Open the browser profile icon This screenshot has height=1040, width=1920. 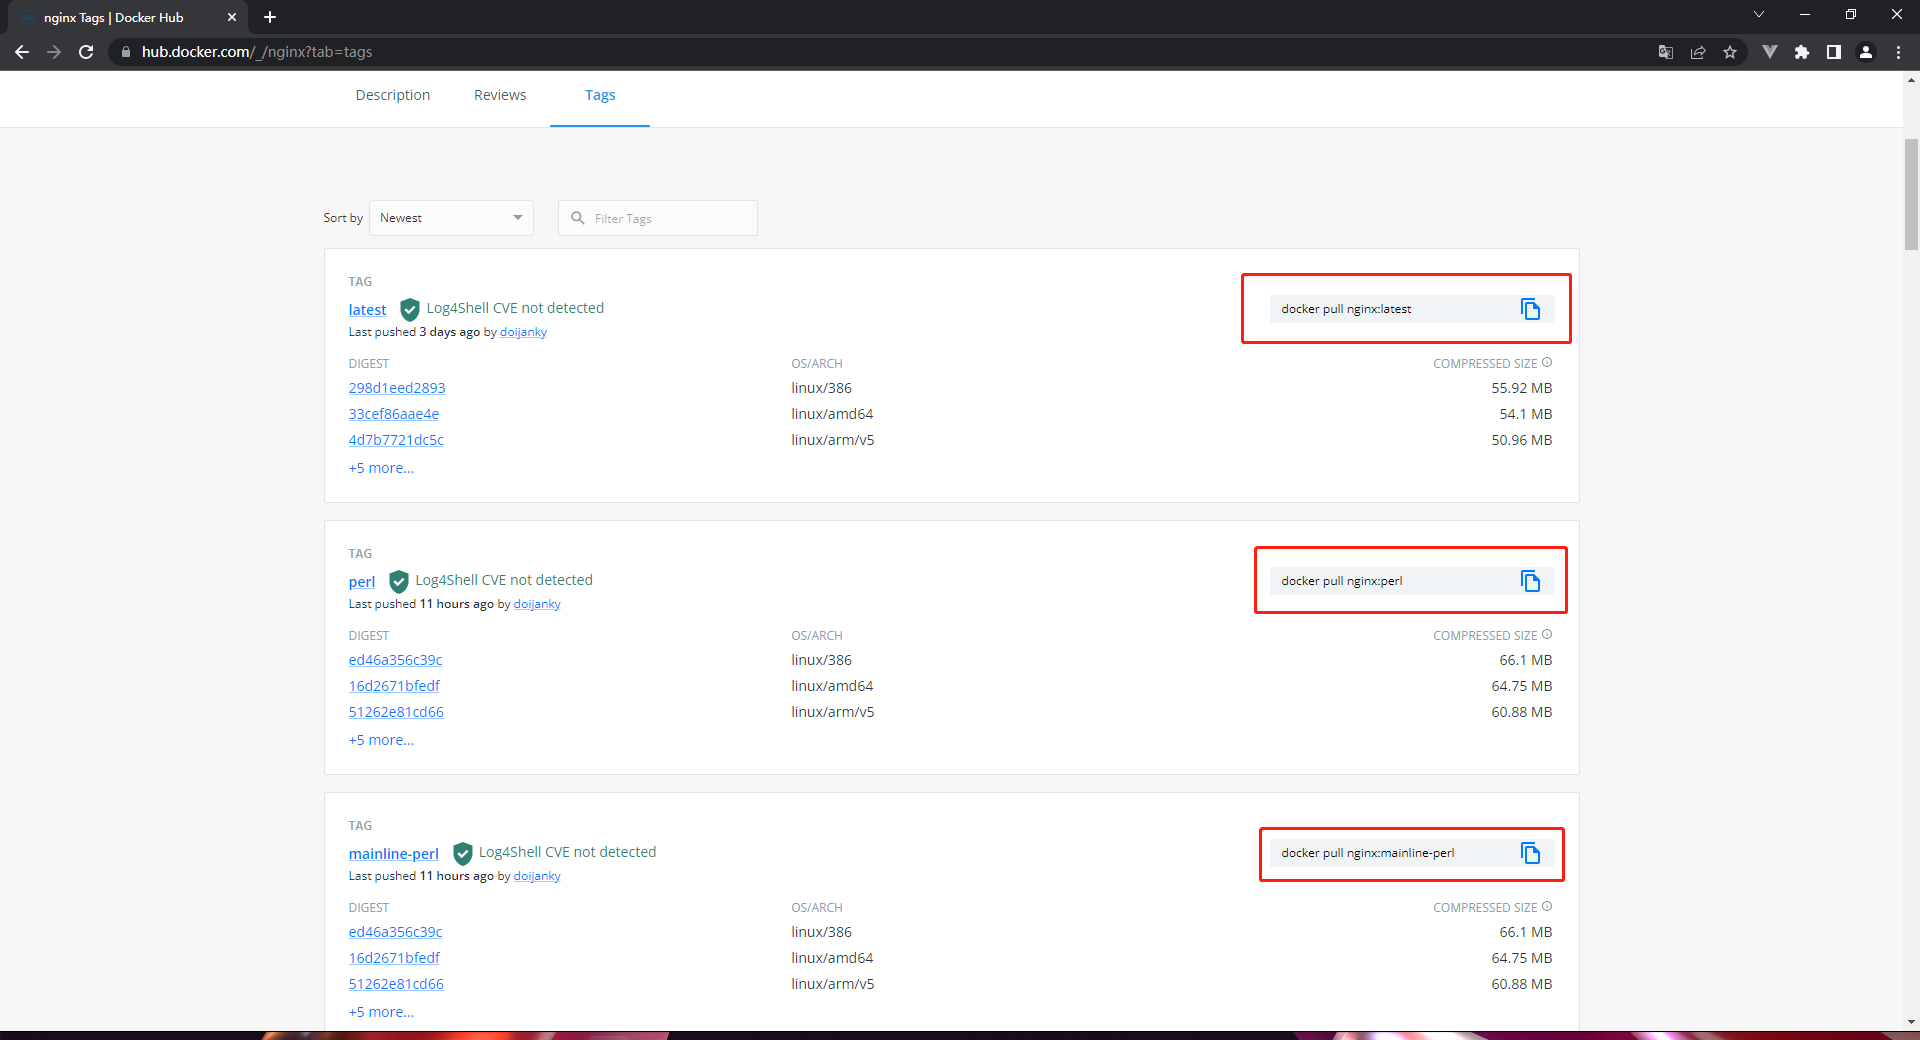point(1866,52)
